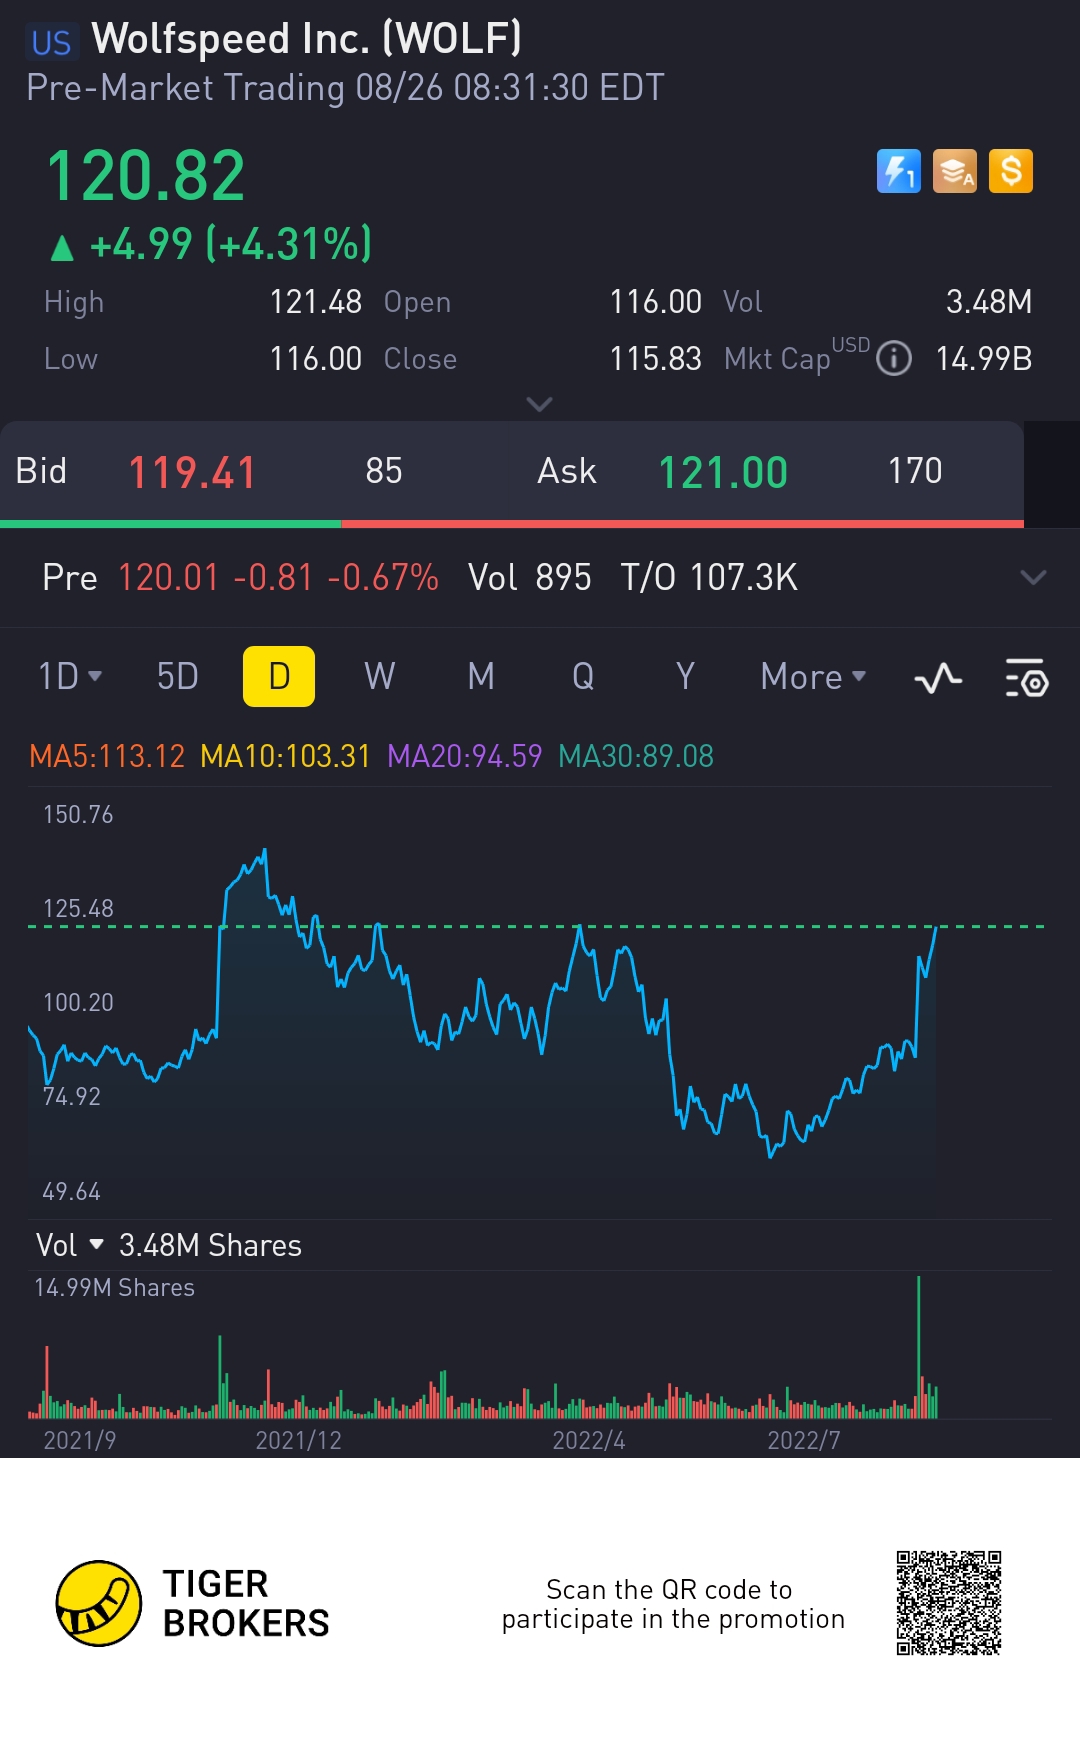Tap the MA30:89.08 indicator label
Viewport: 1080px width, 1749px height.
[x=636, y=756]
